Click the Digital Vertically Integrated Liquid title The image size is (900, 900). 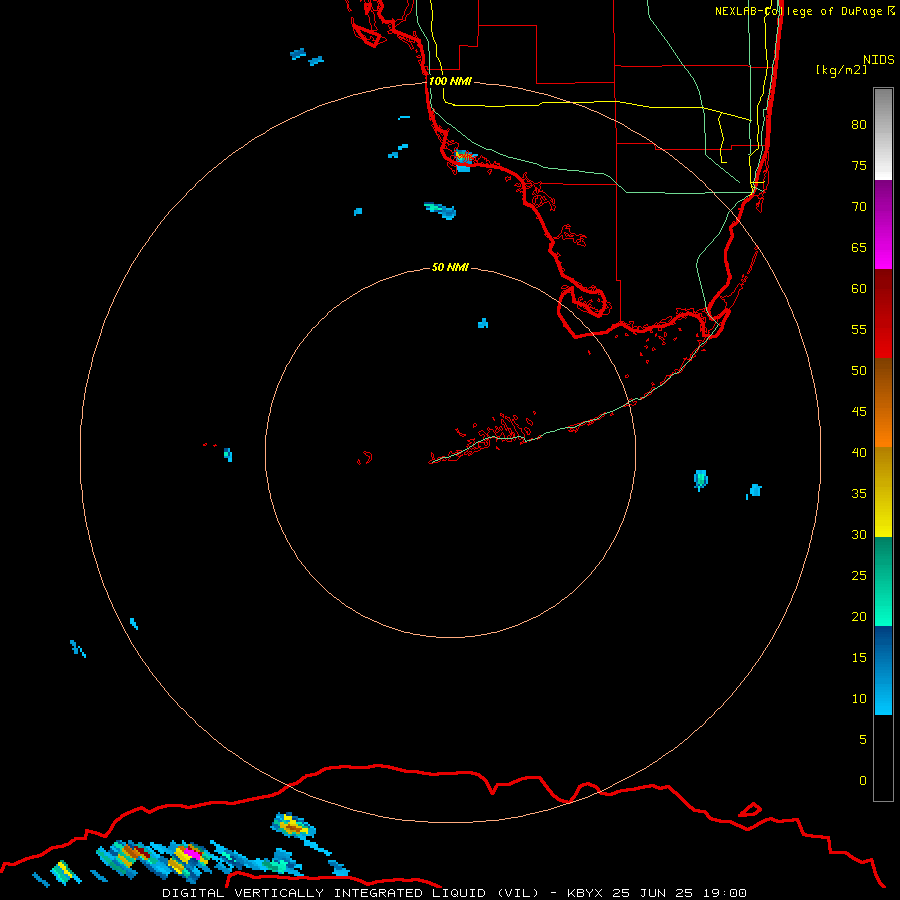click(351, 893)
